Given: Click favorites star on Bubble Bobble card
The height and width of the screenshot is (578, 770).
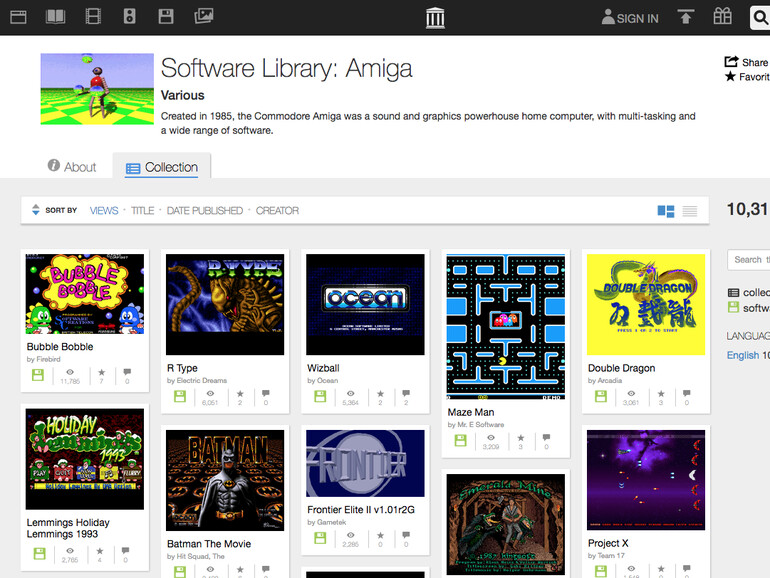Looking at the screenshot, I should point(102,372).
